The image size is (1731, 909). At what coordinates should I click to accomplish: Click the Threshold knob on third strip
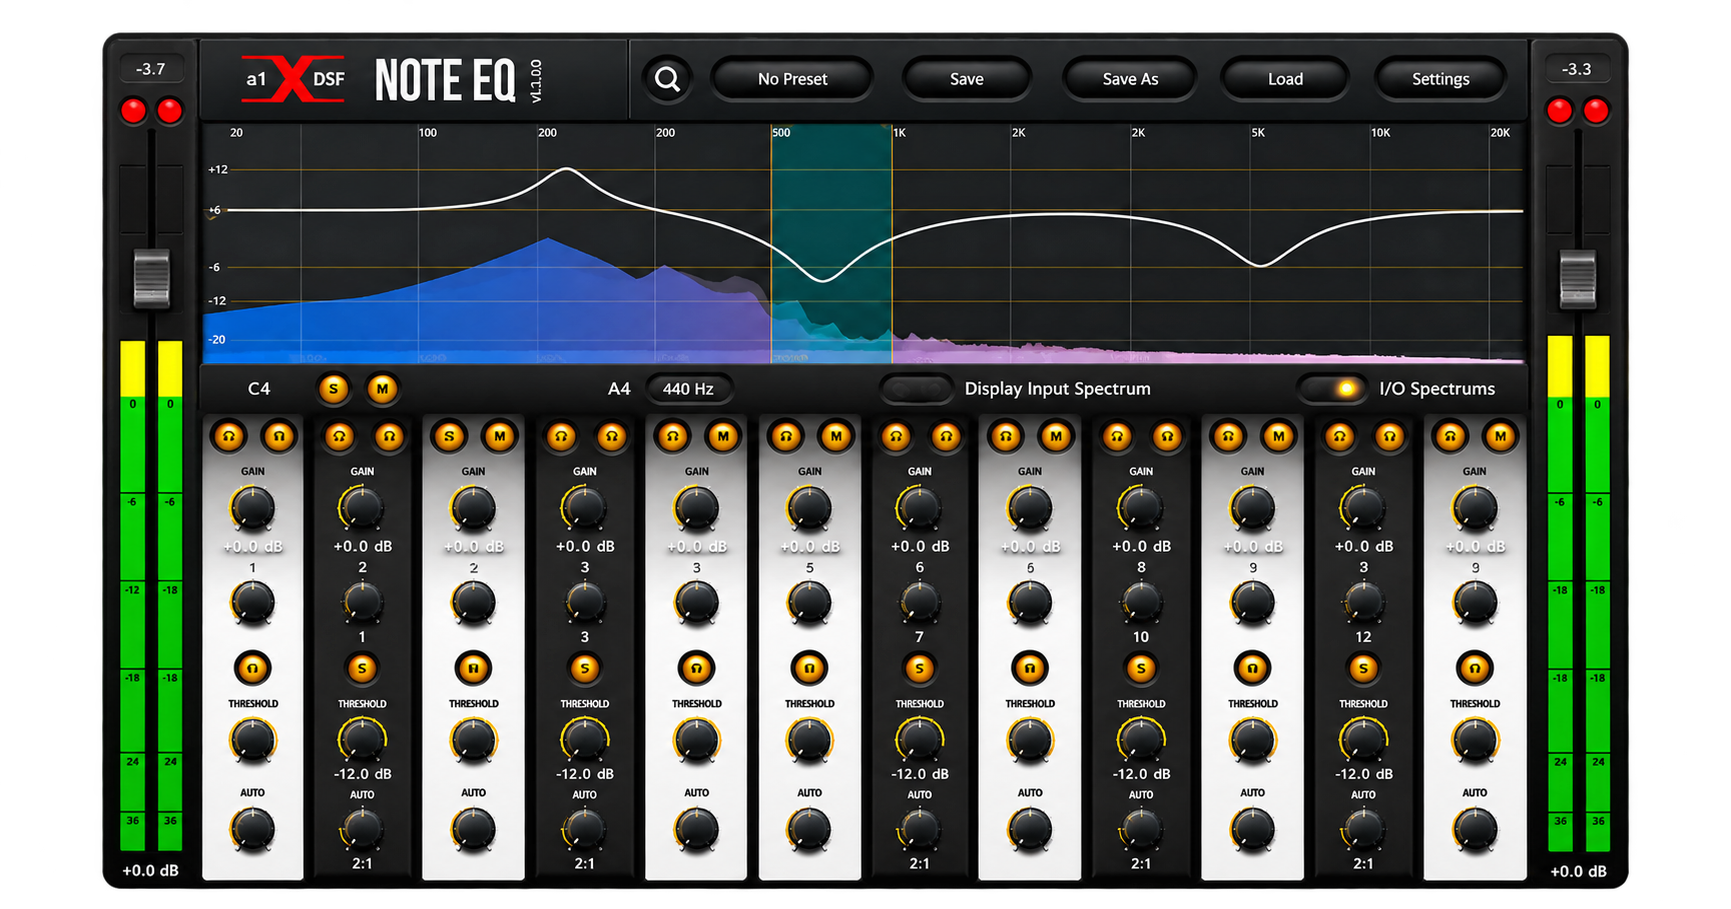click(x=473, y=740)
